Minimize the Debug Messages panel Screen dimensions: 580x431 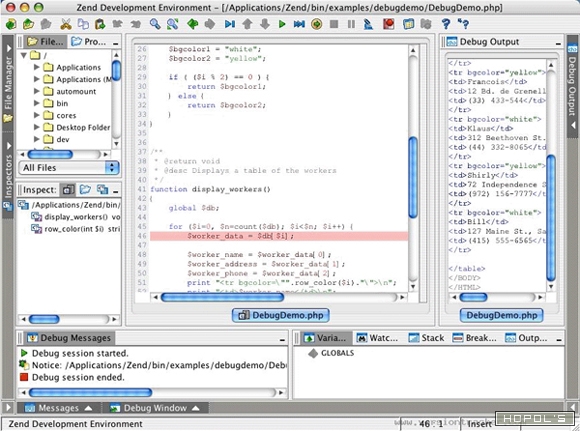click(282, 340)
